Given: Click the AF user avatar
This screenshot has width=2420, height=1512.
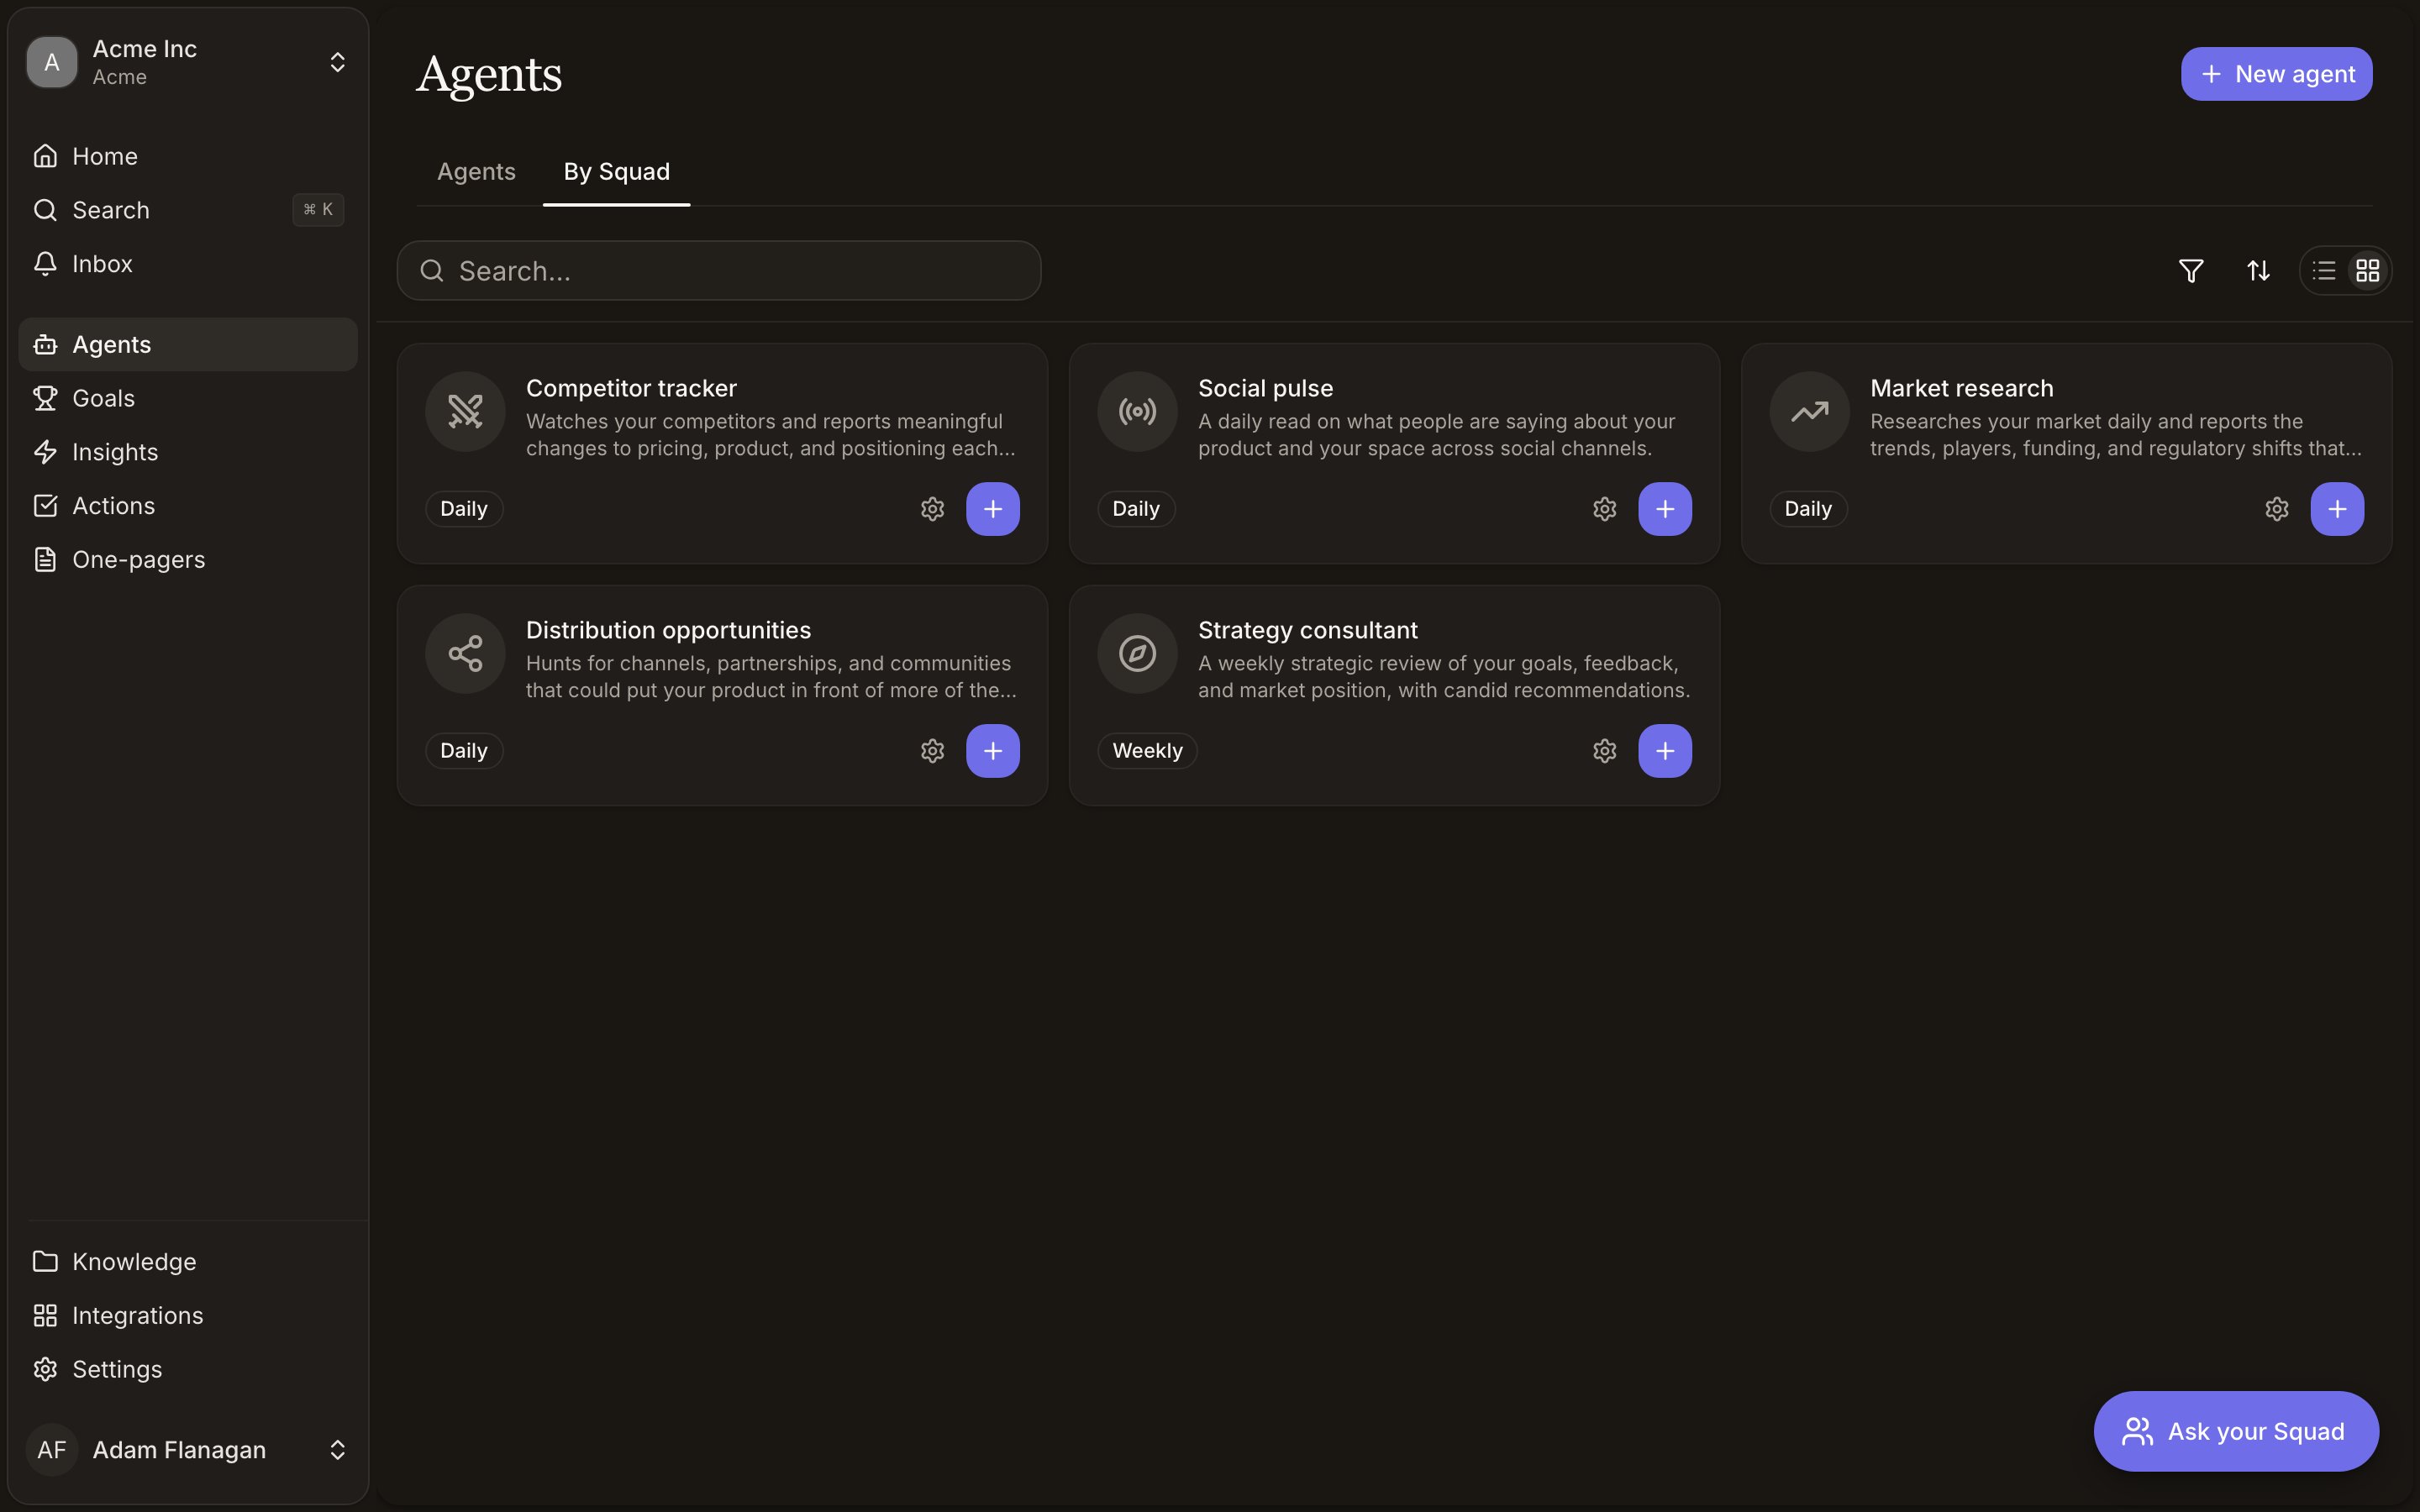Looking at the screenshot, I should pyautogui.click(x=52, y=1450).
